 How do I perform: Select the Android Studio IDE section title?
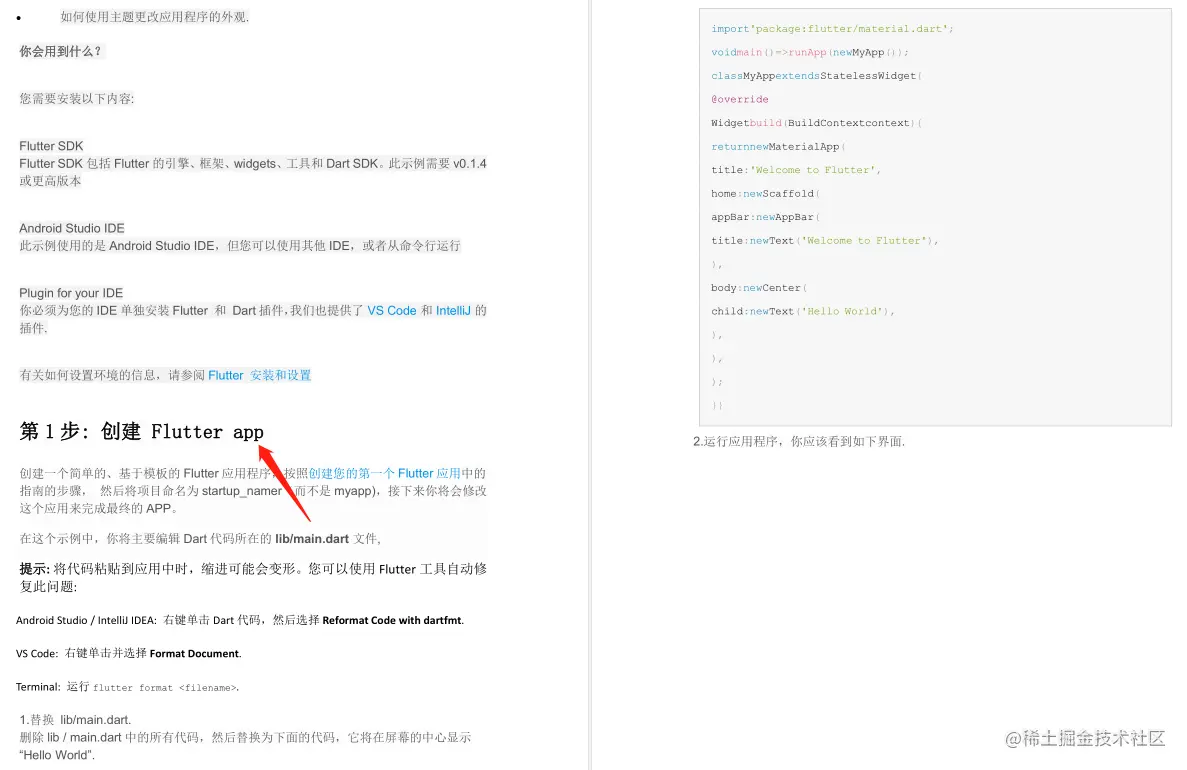coord(72,228)
